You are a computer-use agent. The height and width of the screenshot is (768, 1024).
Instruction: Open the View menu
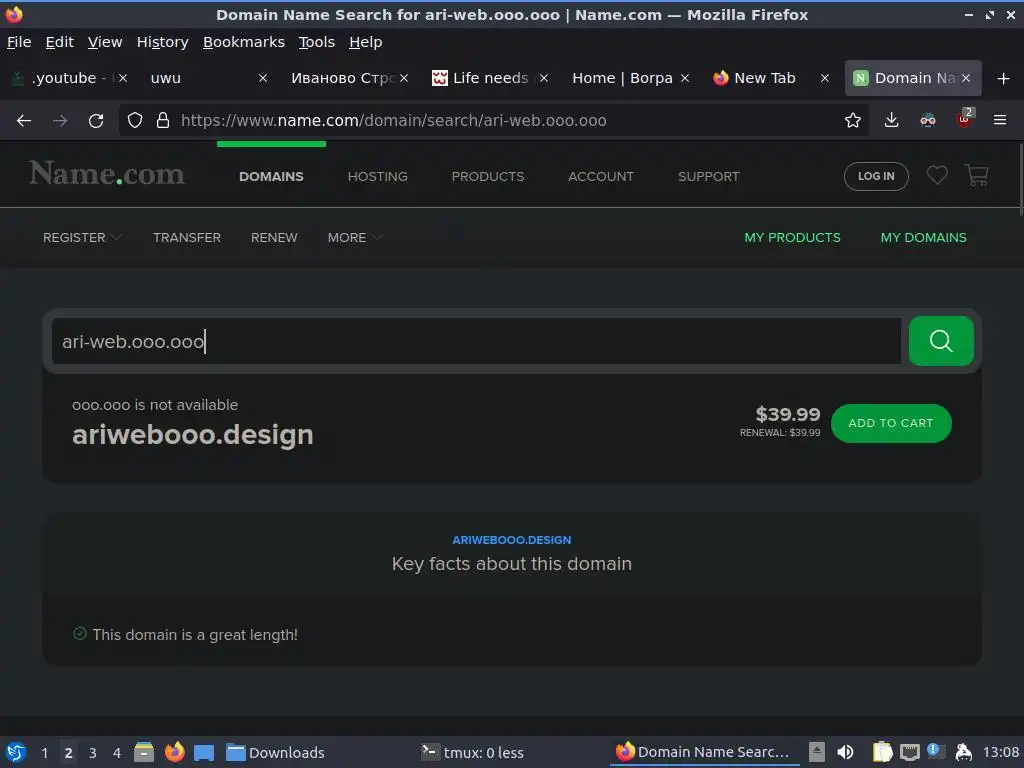105,42
